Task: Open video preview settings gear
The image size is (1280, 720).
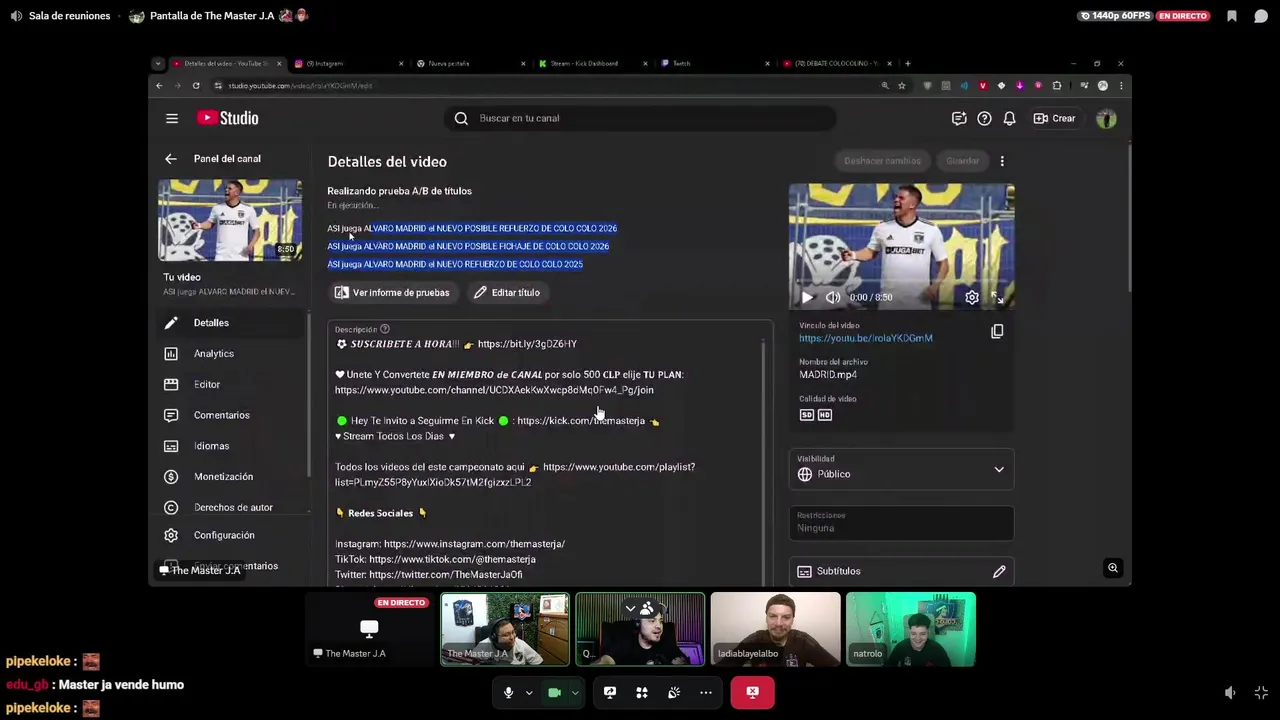Action: 972,297
